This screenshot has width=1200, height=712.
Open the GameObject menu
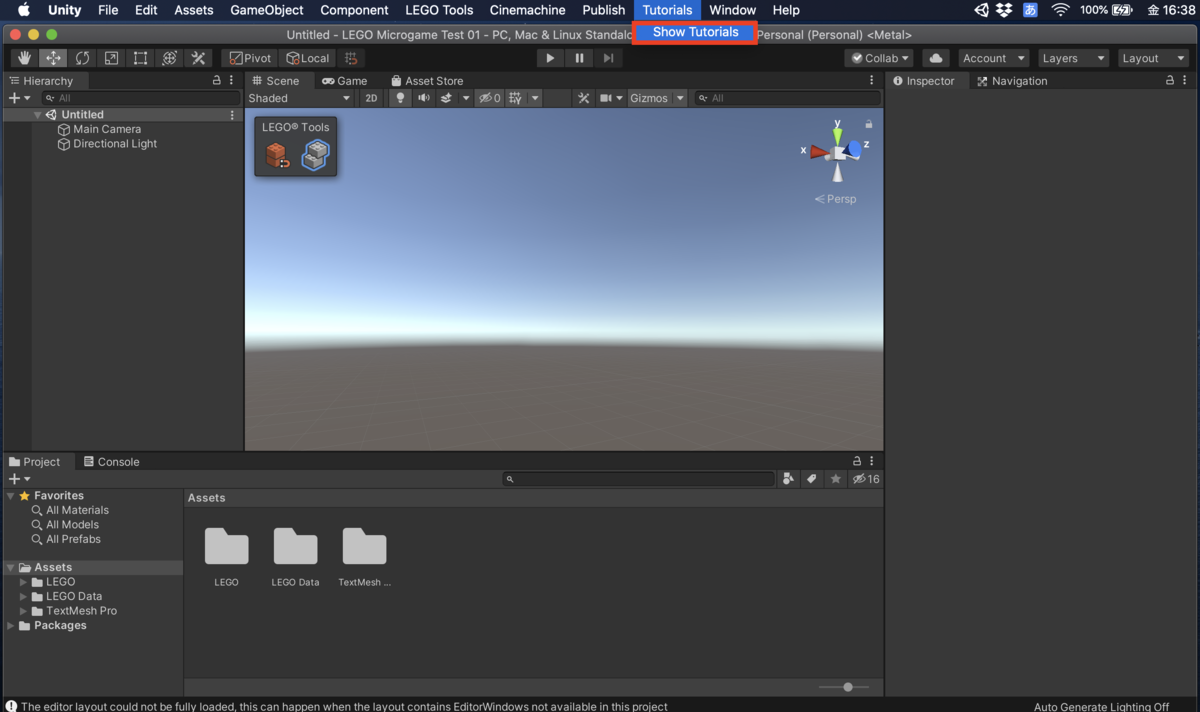point(267,10)
